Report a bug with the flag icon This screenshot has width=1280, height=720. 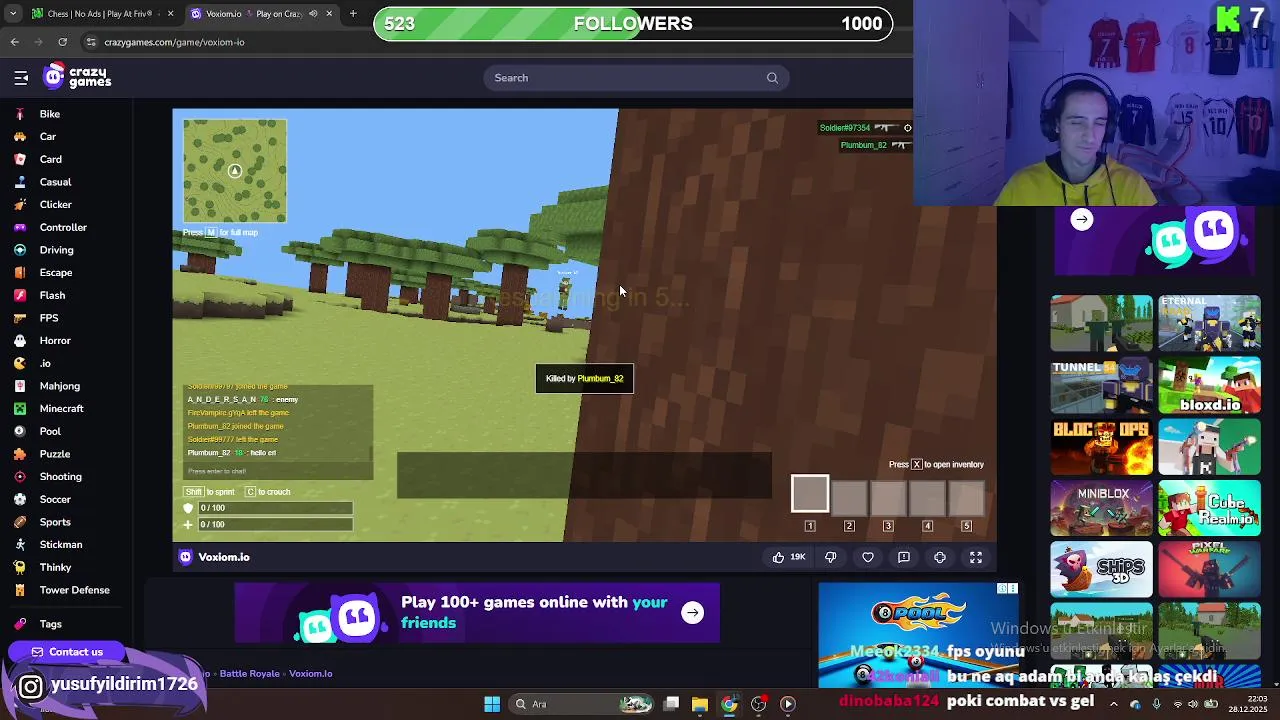[x=904, y=557]
